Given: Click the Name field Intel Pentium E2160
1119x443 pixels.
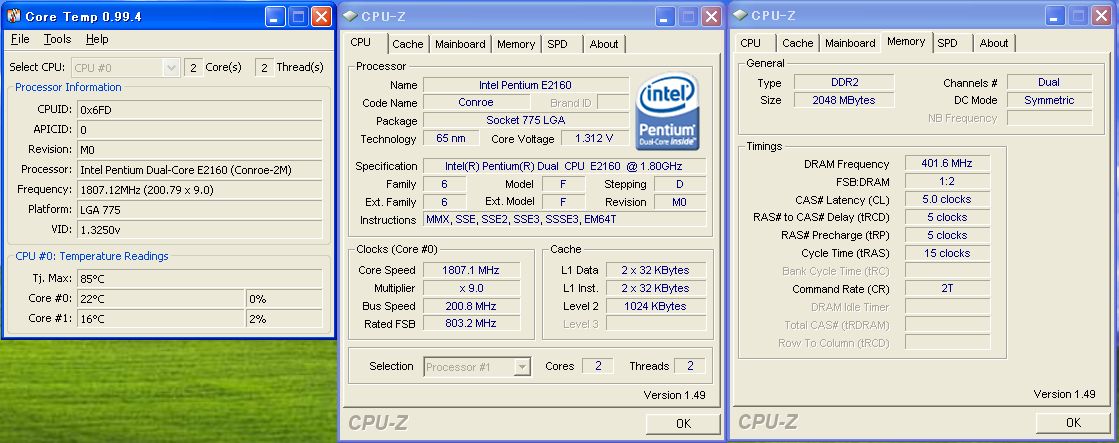Looking at the screenshot, I should tap(526, 85).
